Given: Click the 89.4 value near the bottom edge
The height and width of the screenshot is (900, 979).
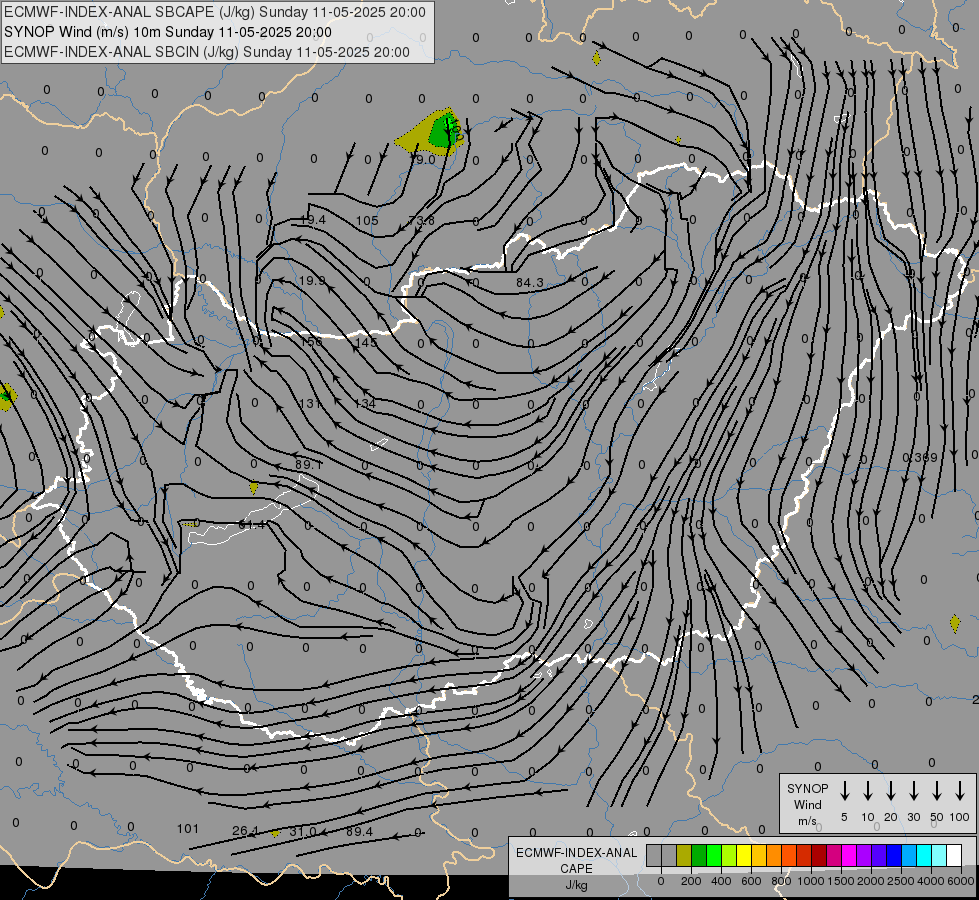Looking at the screenshot, I should click(359, 831).
